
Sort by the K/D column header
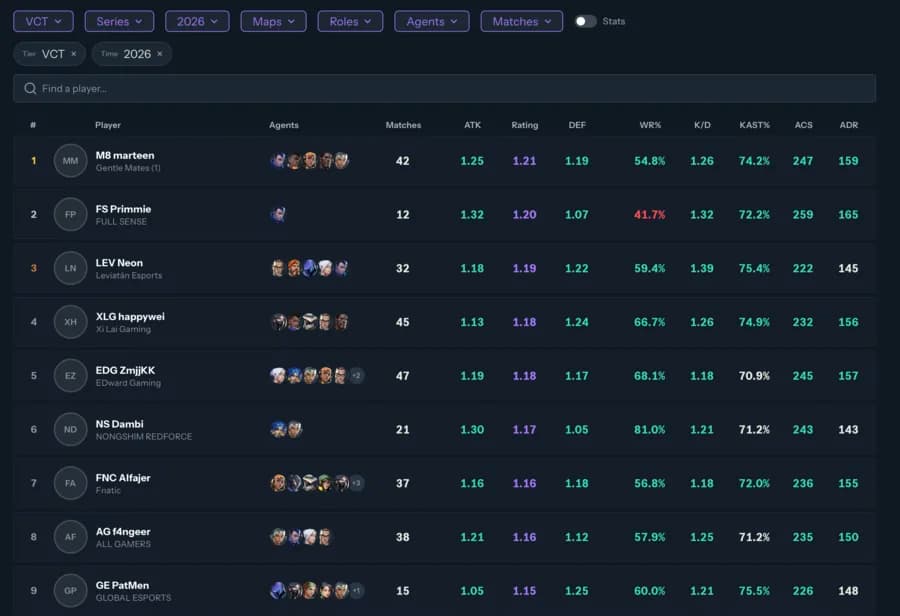pyautogui.click(x=702, y=125)
